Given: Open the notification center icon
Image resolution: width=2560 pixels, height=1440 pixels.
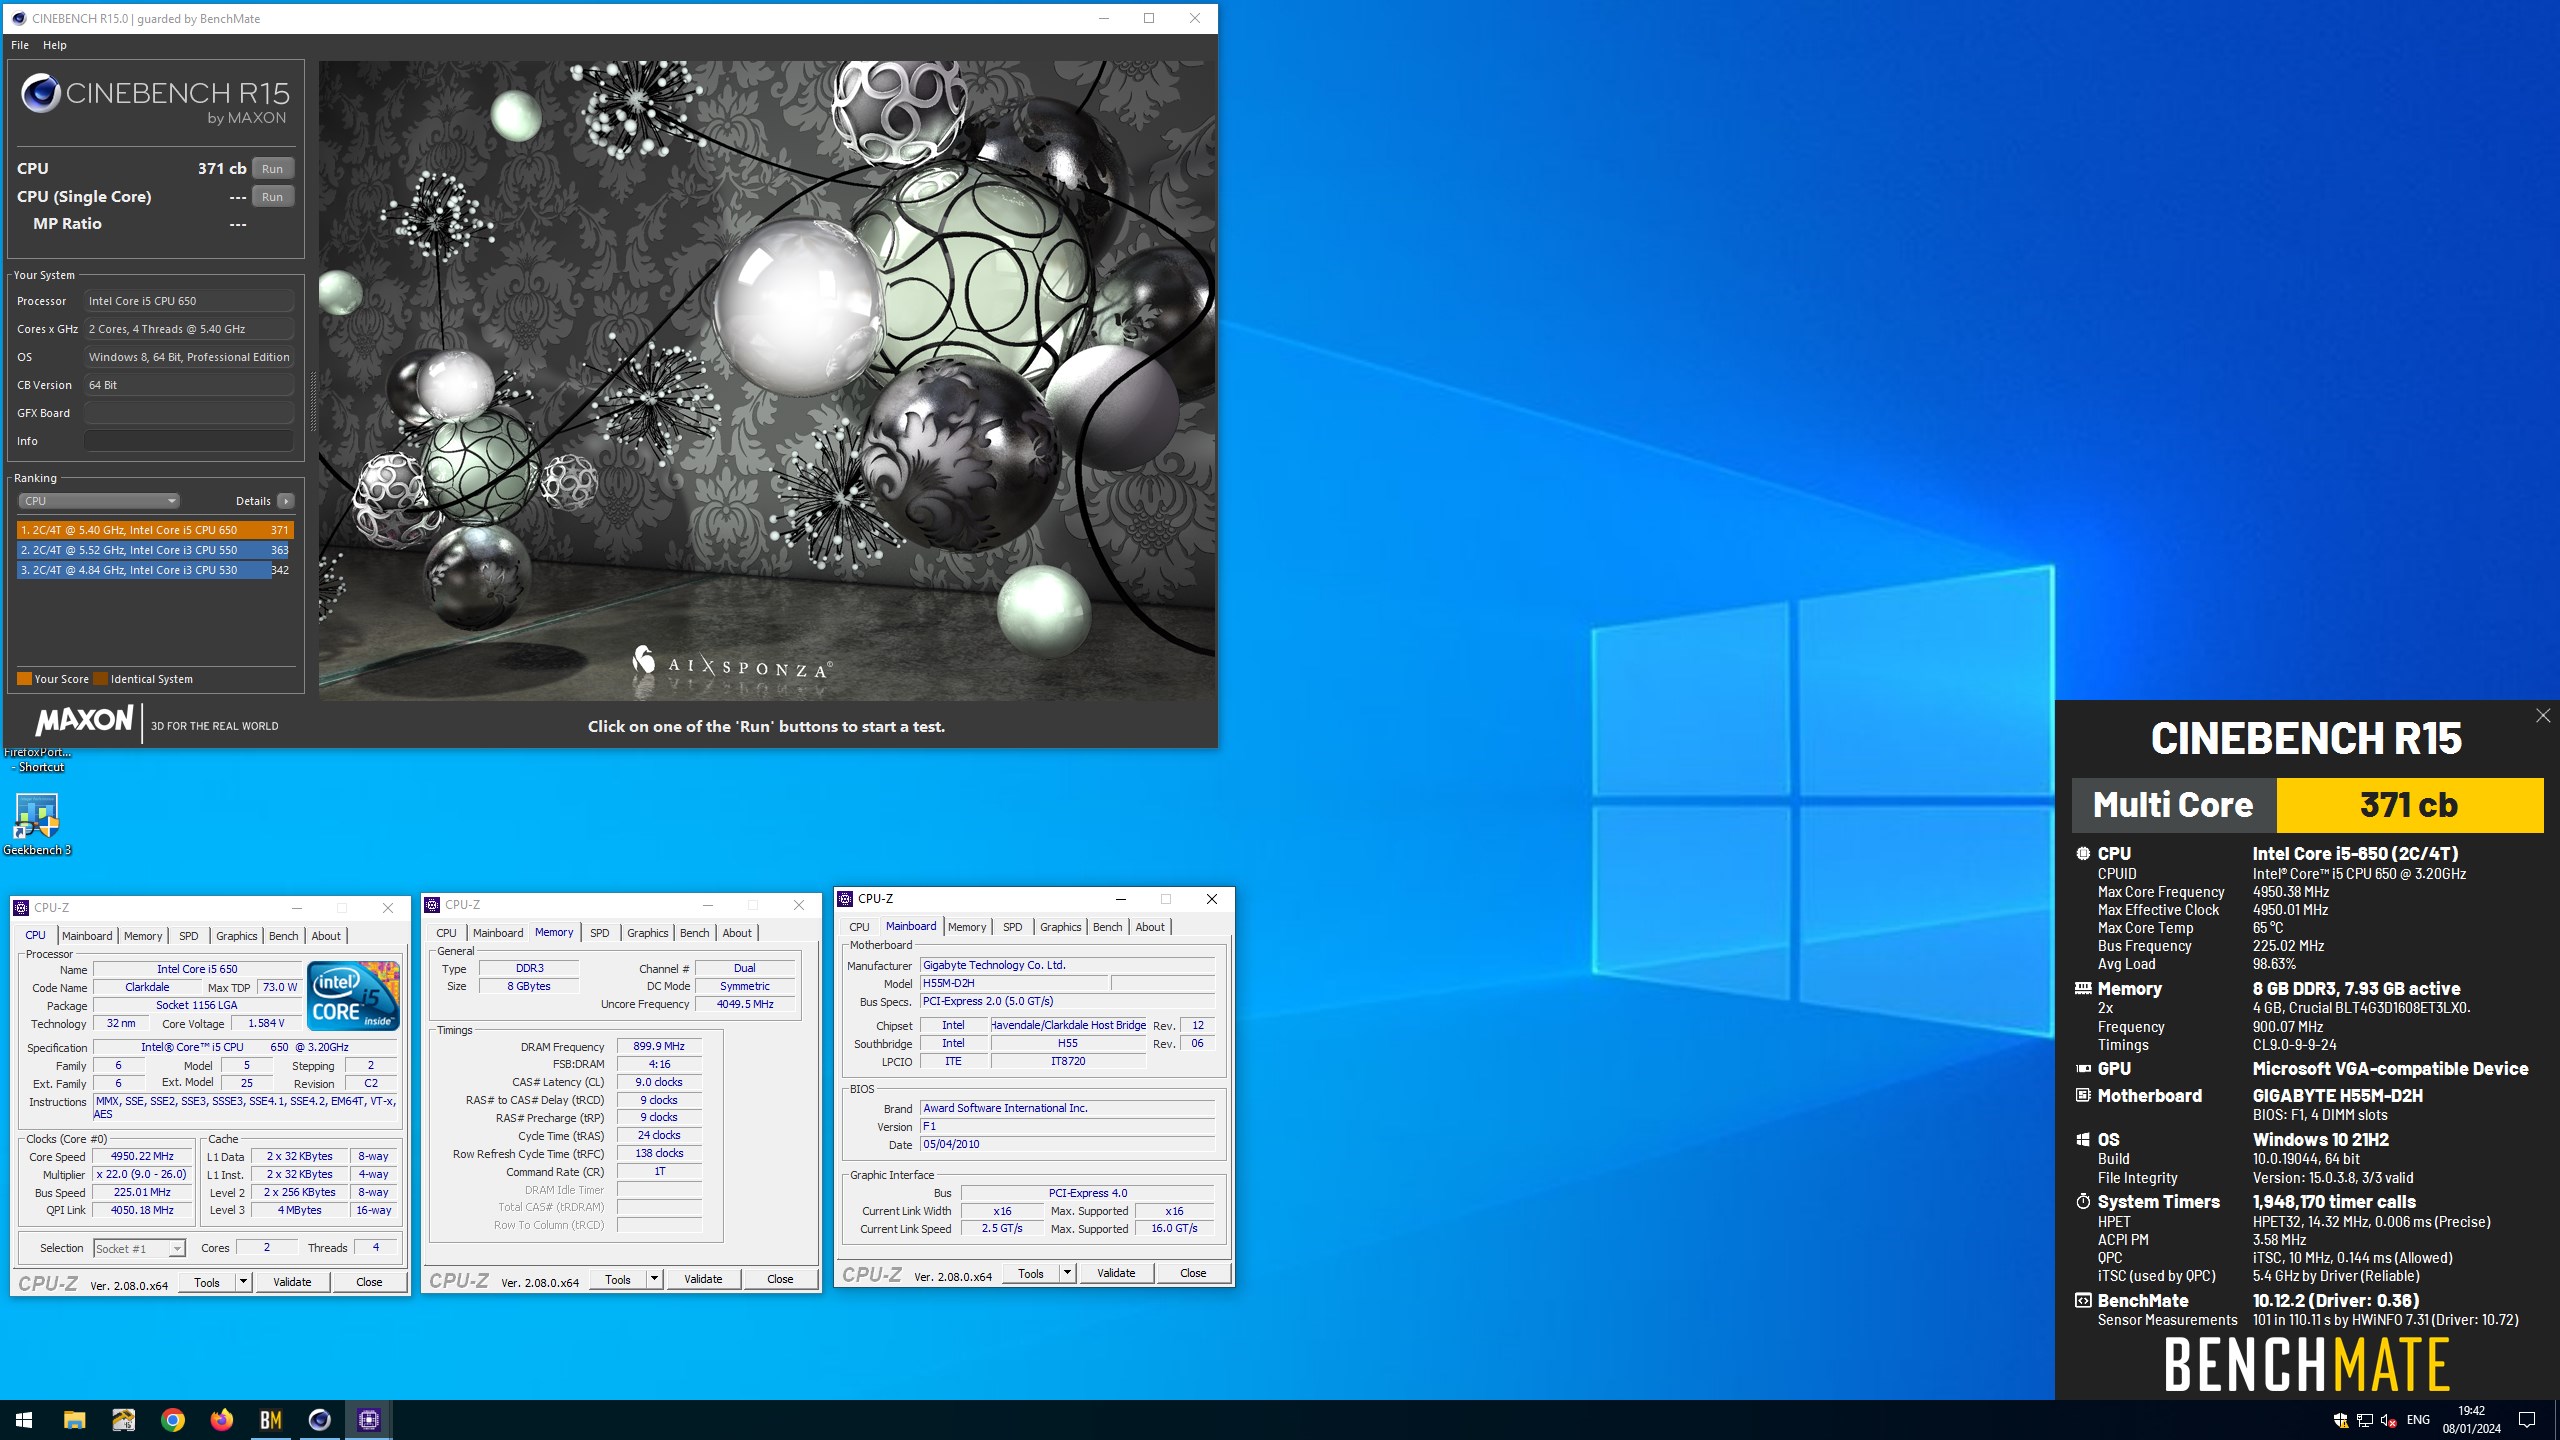Looking at the screenshot, I should (2527, 1420).
